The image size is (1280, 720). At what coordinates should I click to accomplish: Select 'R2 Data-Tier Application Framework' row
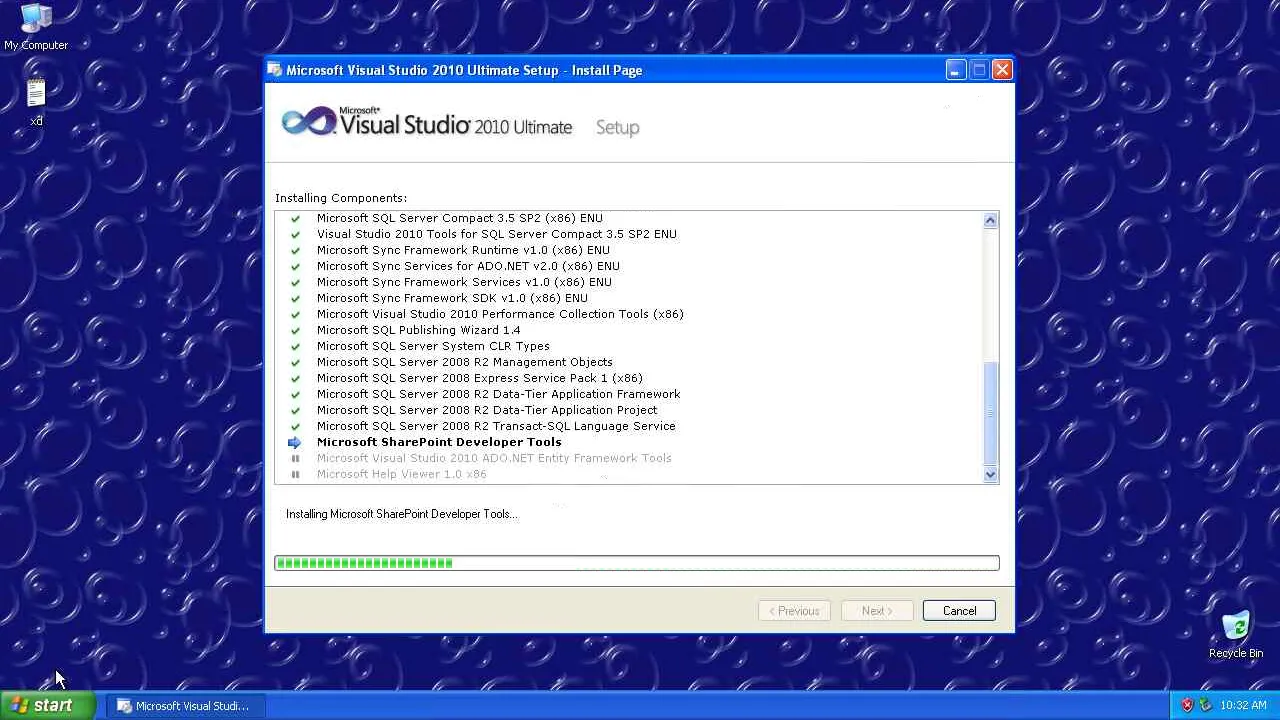pyautogui.click(x=498, y=394)
